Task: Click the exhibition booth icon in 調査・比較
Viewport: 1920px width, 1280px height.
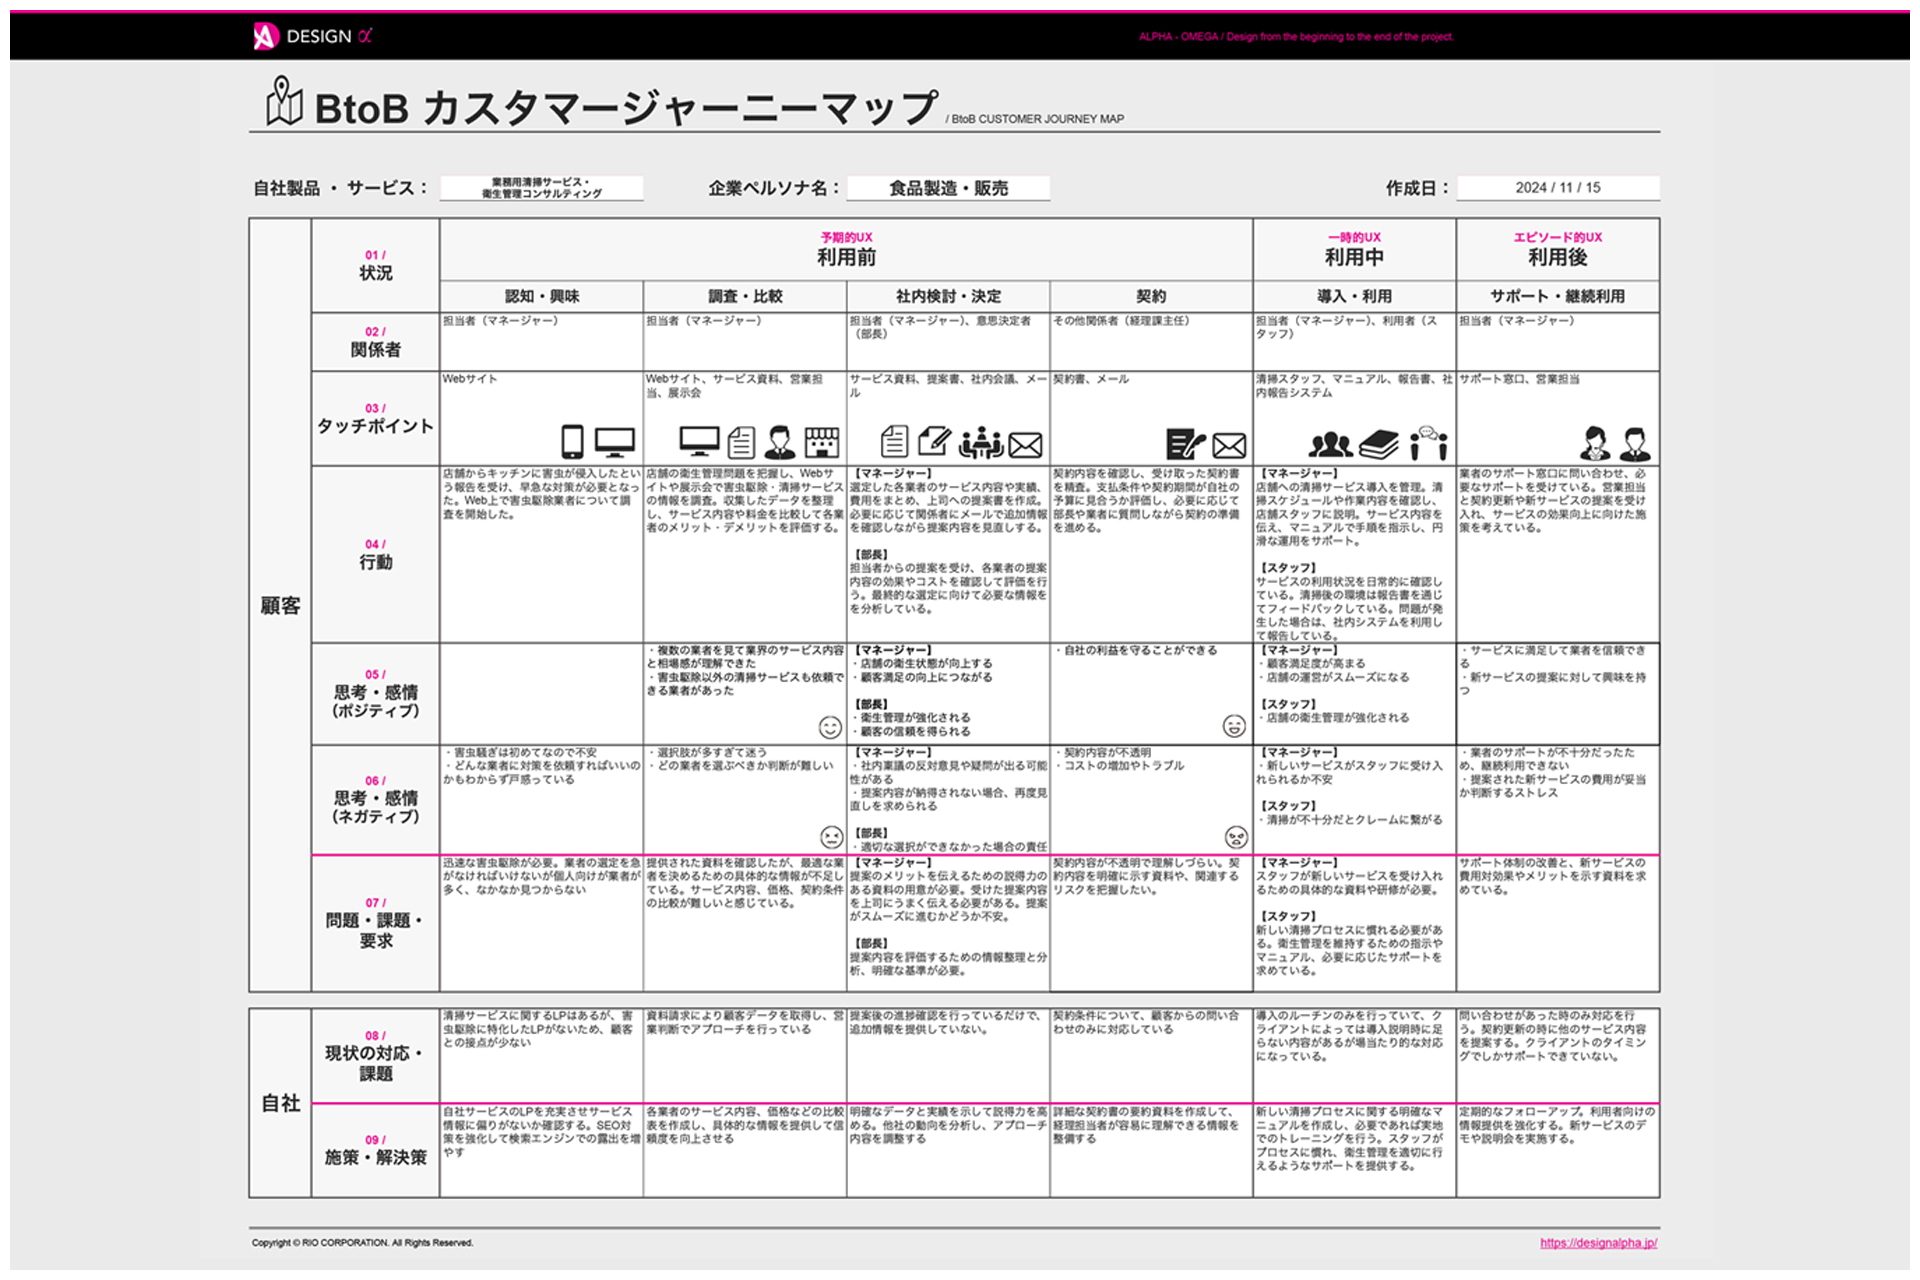Action: coord(822,441)
